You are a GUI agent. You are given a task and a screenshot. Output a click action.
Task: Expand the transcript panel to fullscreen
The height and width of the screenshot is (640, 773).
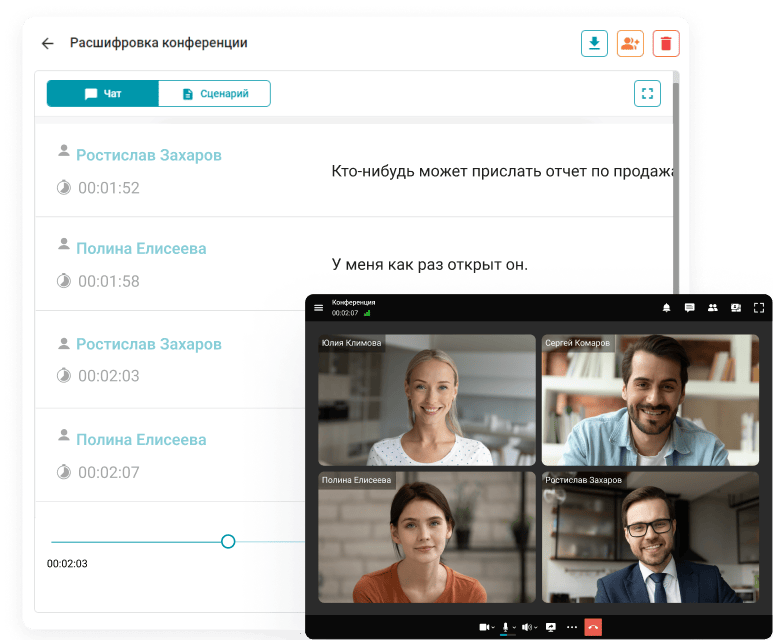tap(647, 94)
